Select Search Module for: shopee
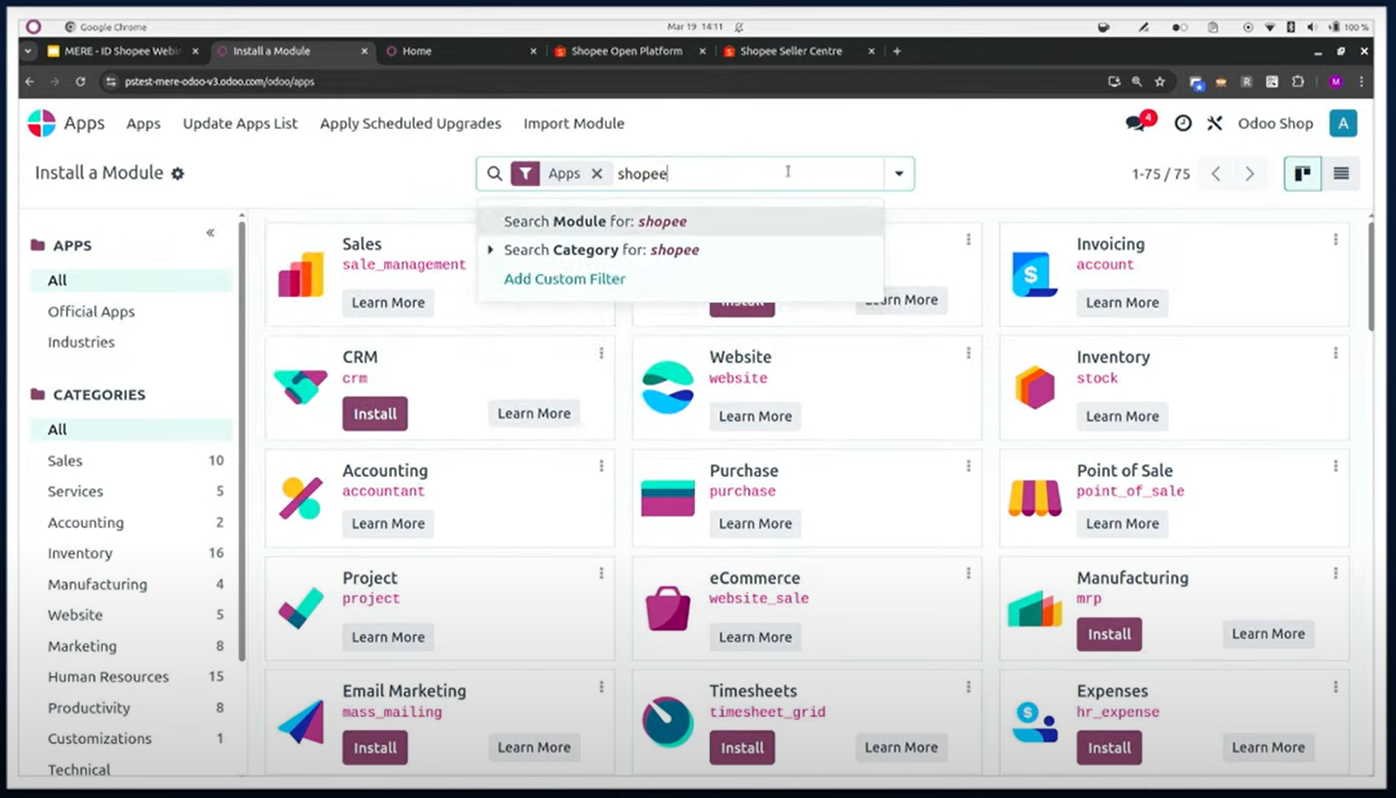The image size is (1396, 798). (680, 221)
